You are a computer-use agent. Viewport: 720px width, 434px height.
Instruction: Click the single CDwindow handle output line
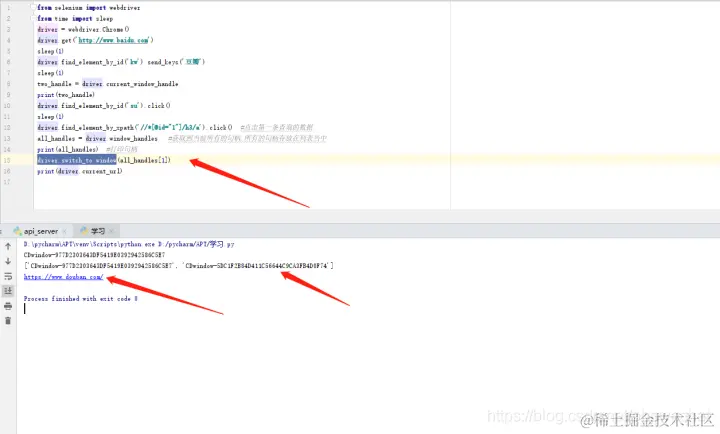94,255
